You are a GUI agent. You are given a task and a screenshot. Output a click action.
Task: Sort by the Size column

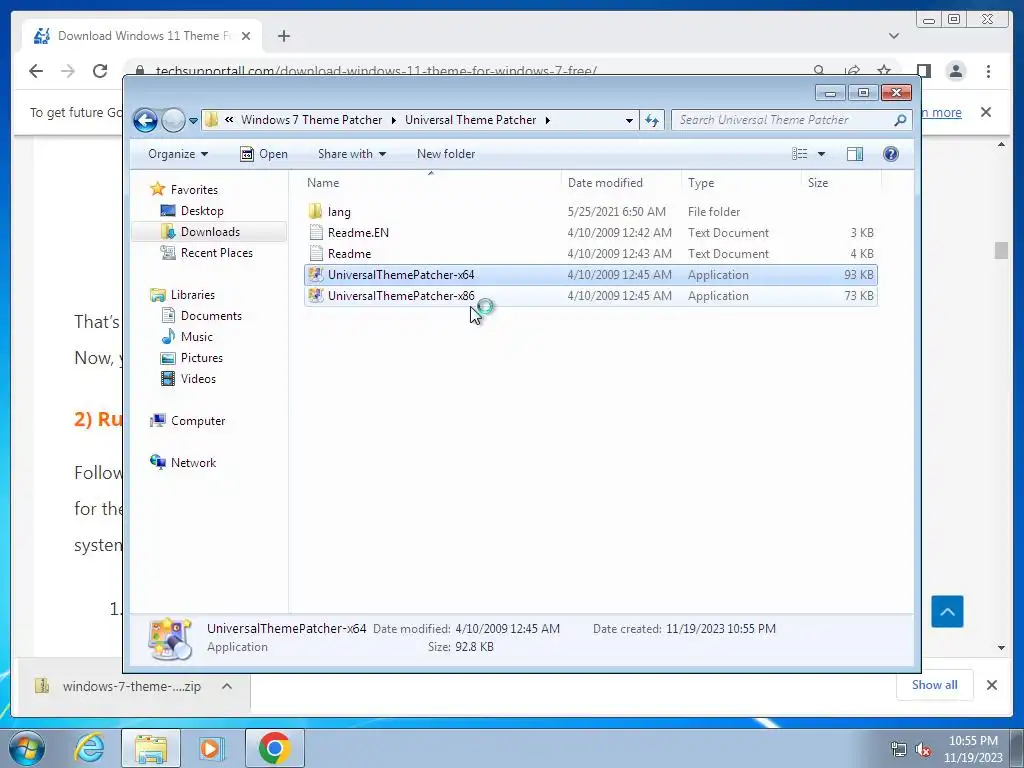point(841,183)
